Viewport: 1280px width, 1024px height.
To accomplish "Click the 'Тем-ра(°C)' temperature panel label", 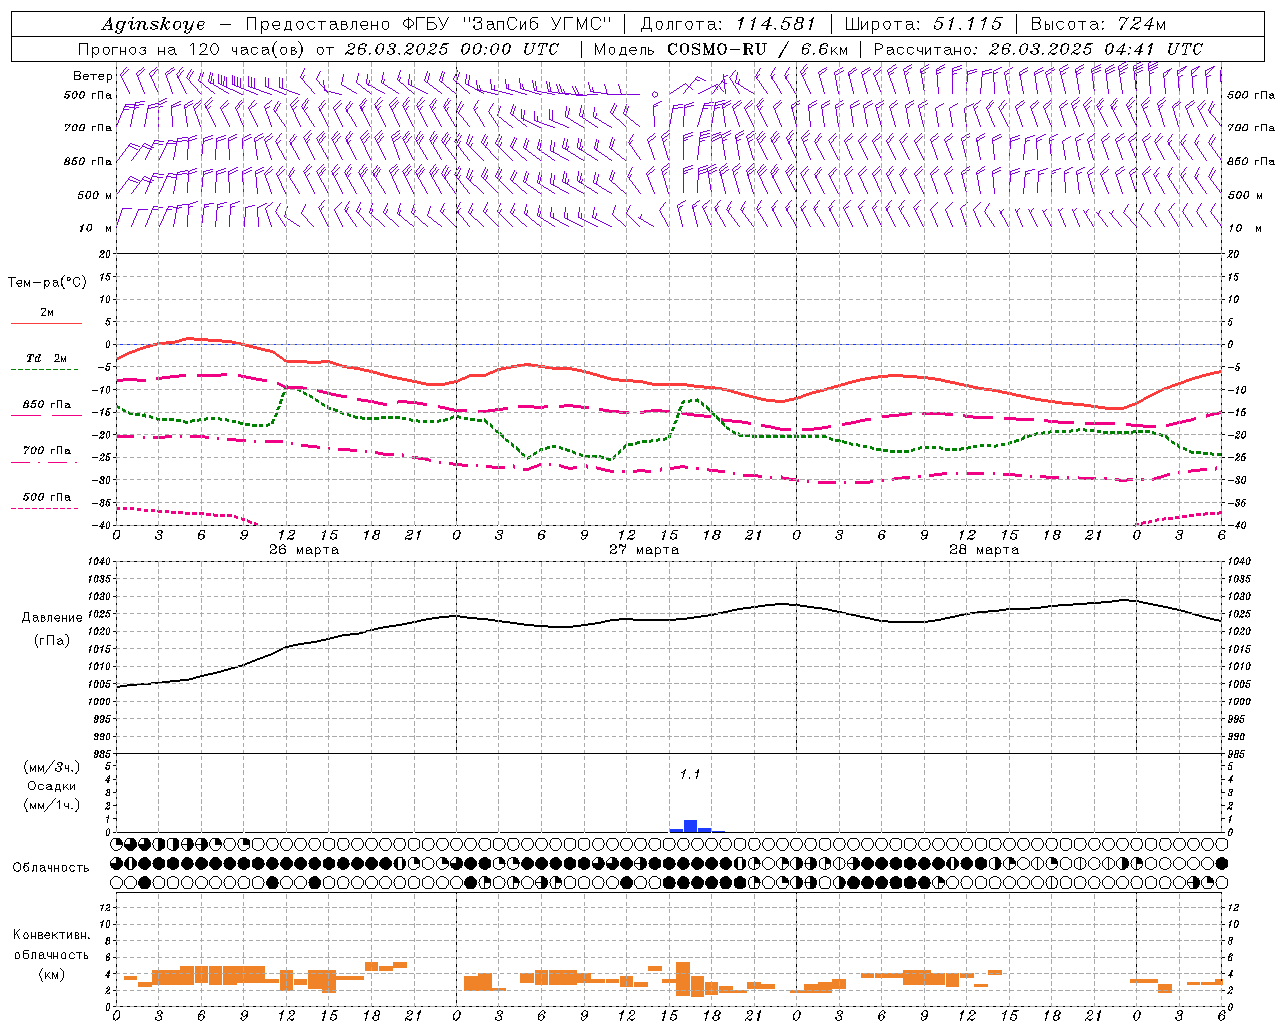I will point(47,283).
